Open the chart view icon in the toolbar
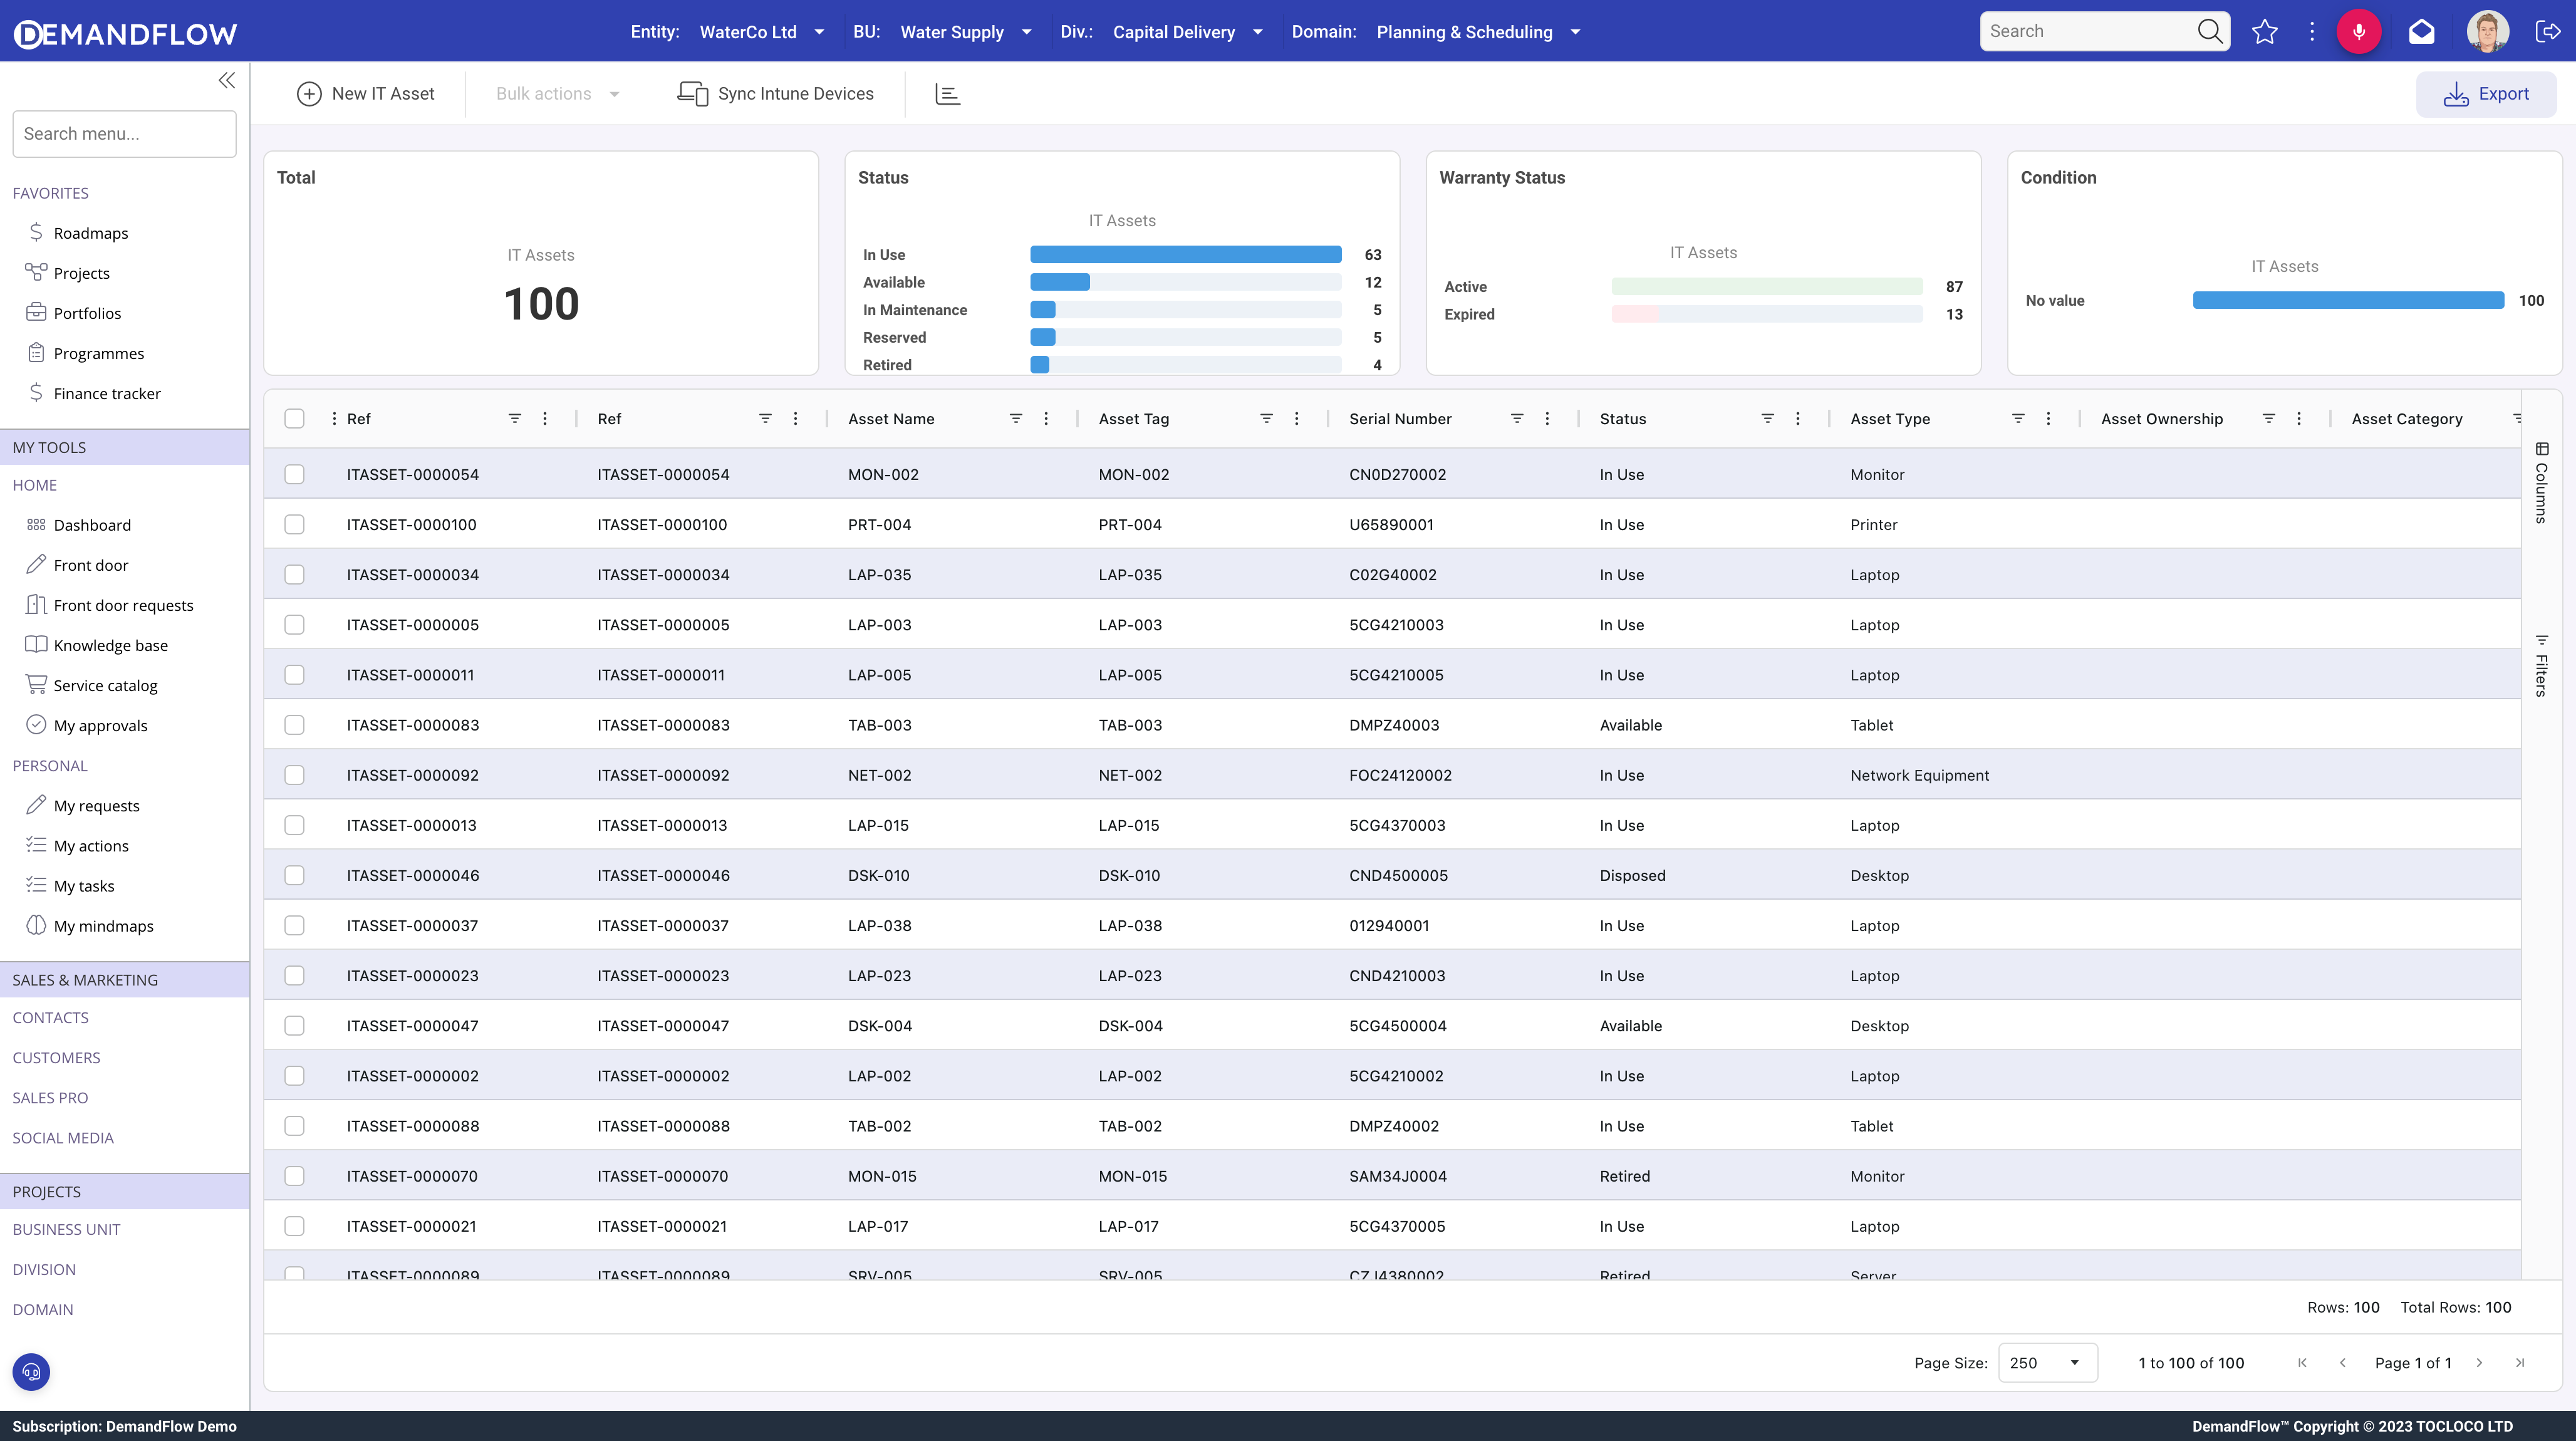The height and width of the screenshot is (1441, 2576). [x=947, y=93]
